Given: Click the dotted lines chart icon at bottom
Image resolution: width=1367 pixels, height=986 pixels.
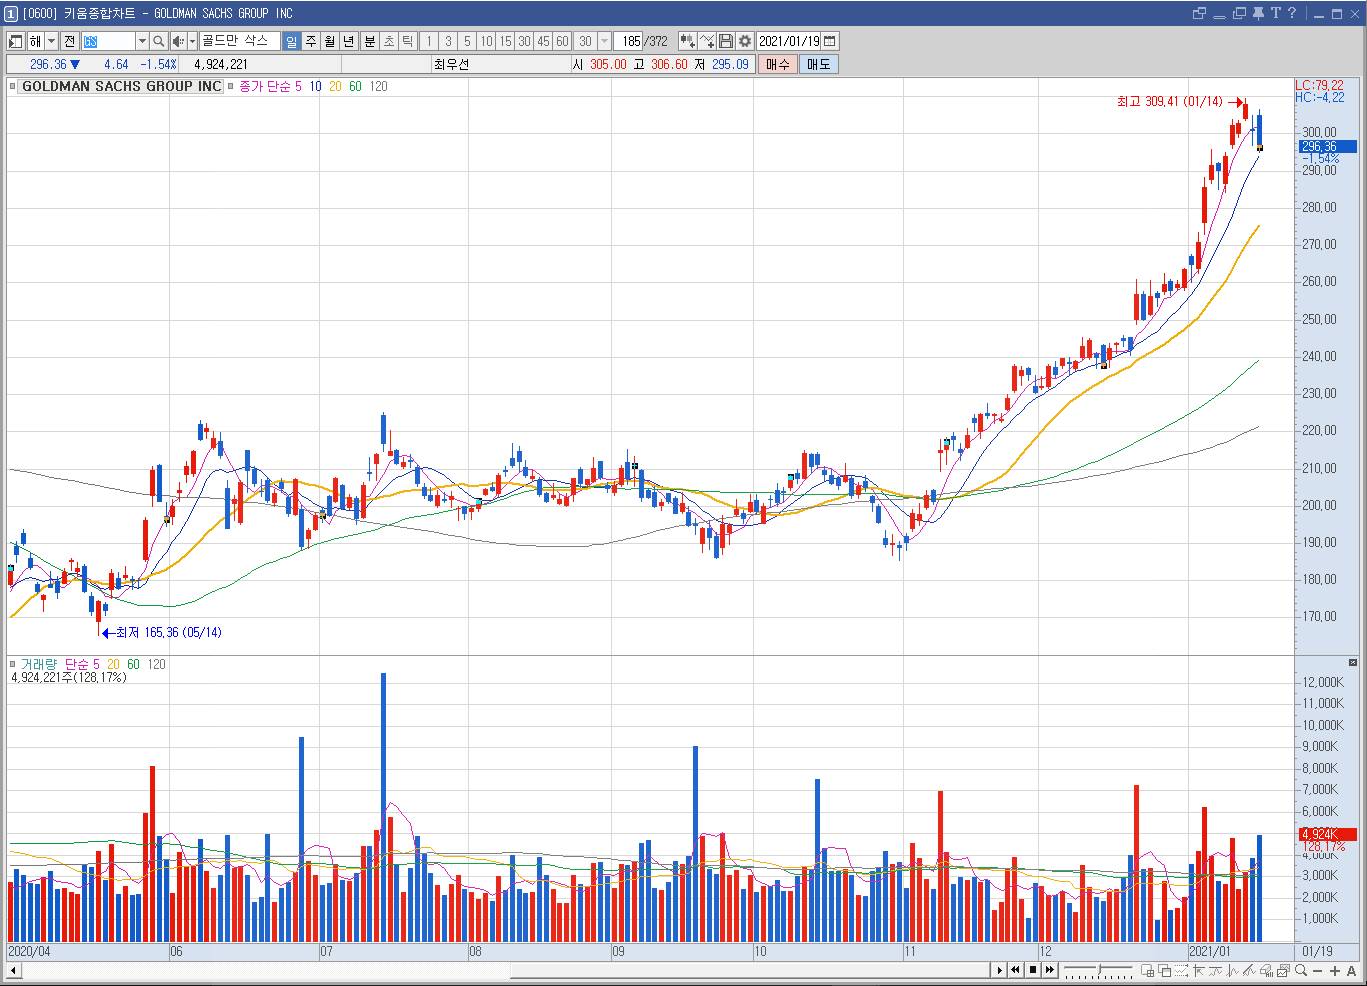Looking at the screenshot, I should [x=1181, y=971].
